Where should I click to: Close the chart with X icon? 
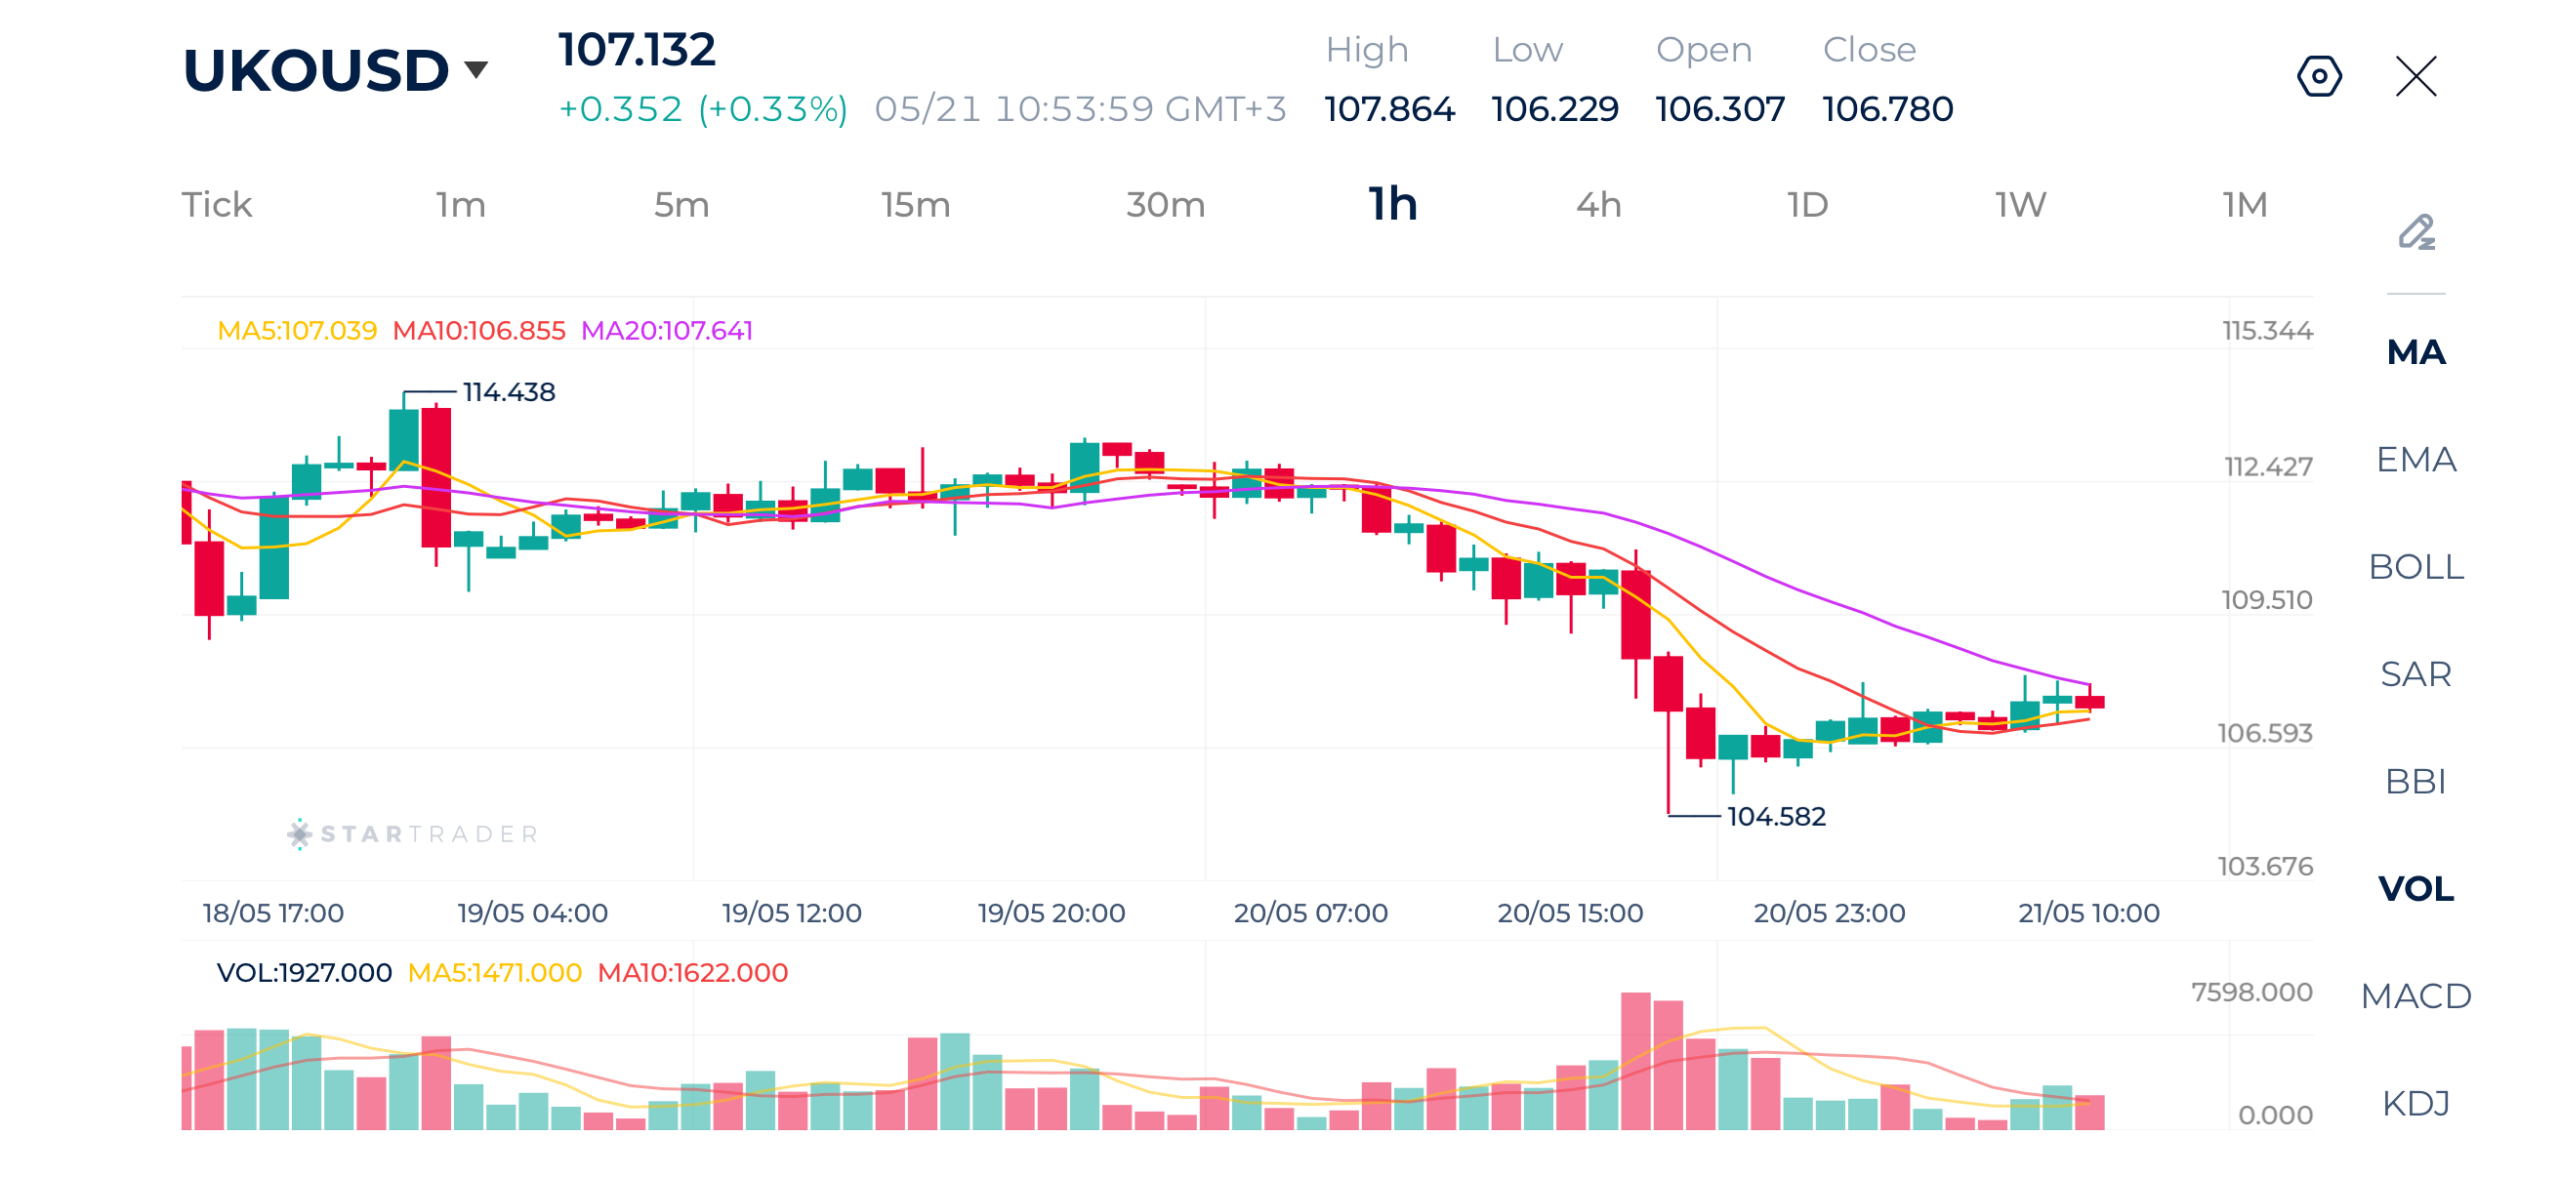coord(2415,76)
